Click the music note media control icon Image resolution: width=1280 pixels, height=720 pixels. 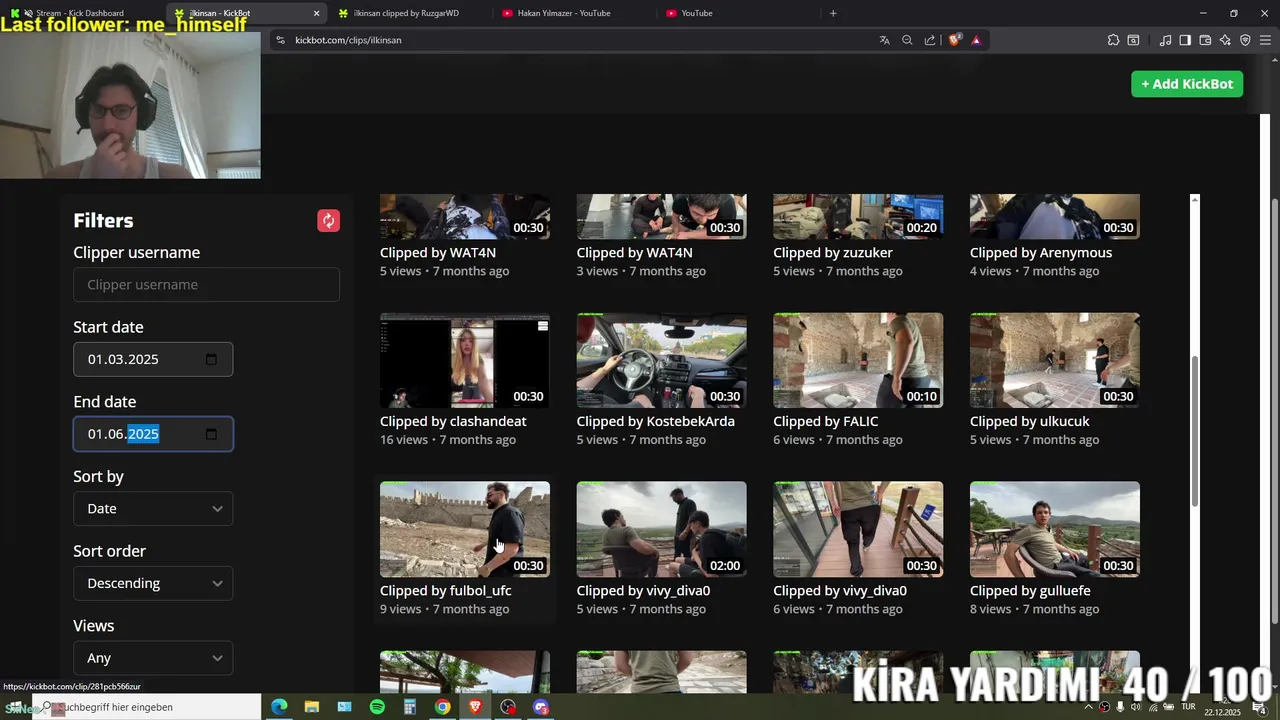pyautogui.click(x=1165, y=40)
